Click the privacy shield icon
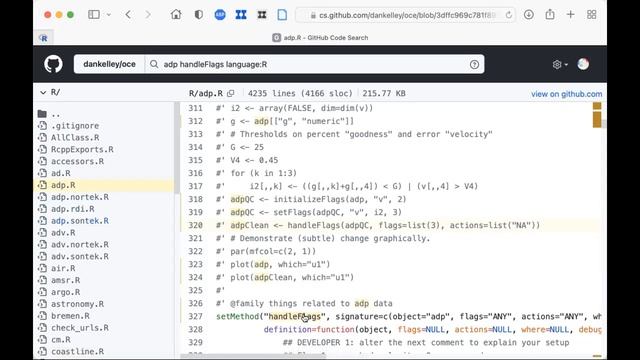Viewport: 640px width, 360px height. [x=199, y=15]
